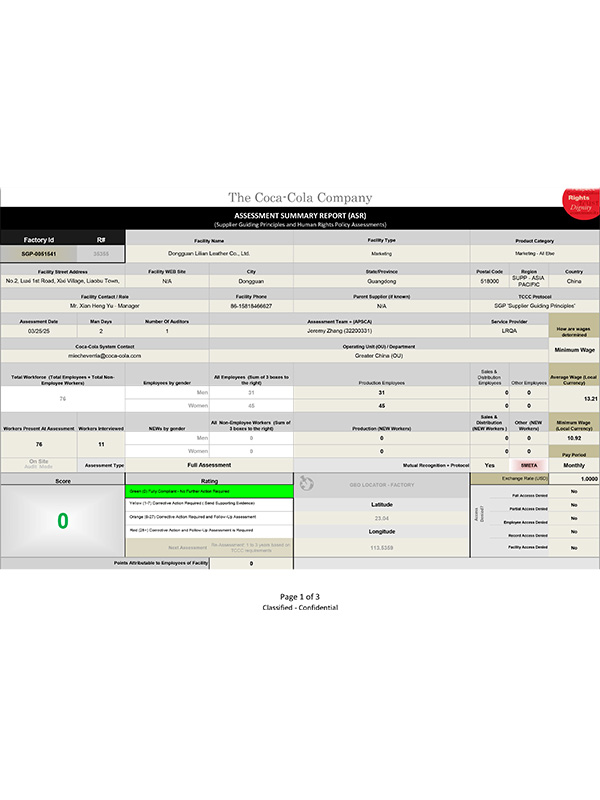The height and width of the screenshot is (800, 600).
Task: Click the Full Access Denied No value
Action: 574,492
